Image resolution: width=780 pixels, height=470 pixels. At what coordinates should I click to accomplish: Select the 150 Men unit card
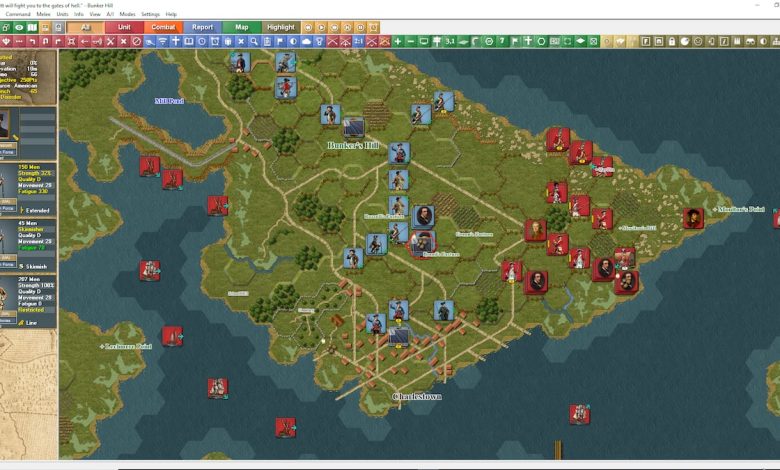(x=28, y=189)
